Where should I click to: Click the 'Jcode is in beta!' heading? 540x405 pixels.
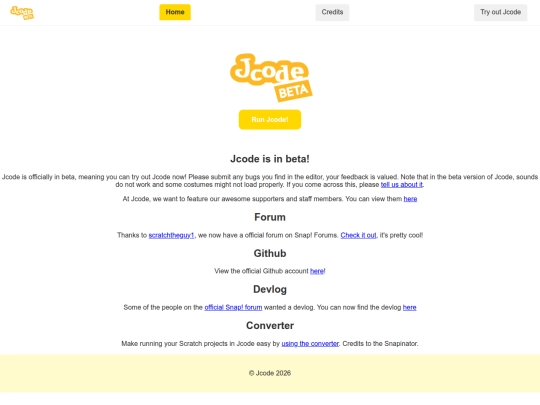pyautogui.click(x=270, y=159)
